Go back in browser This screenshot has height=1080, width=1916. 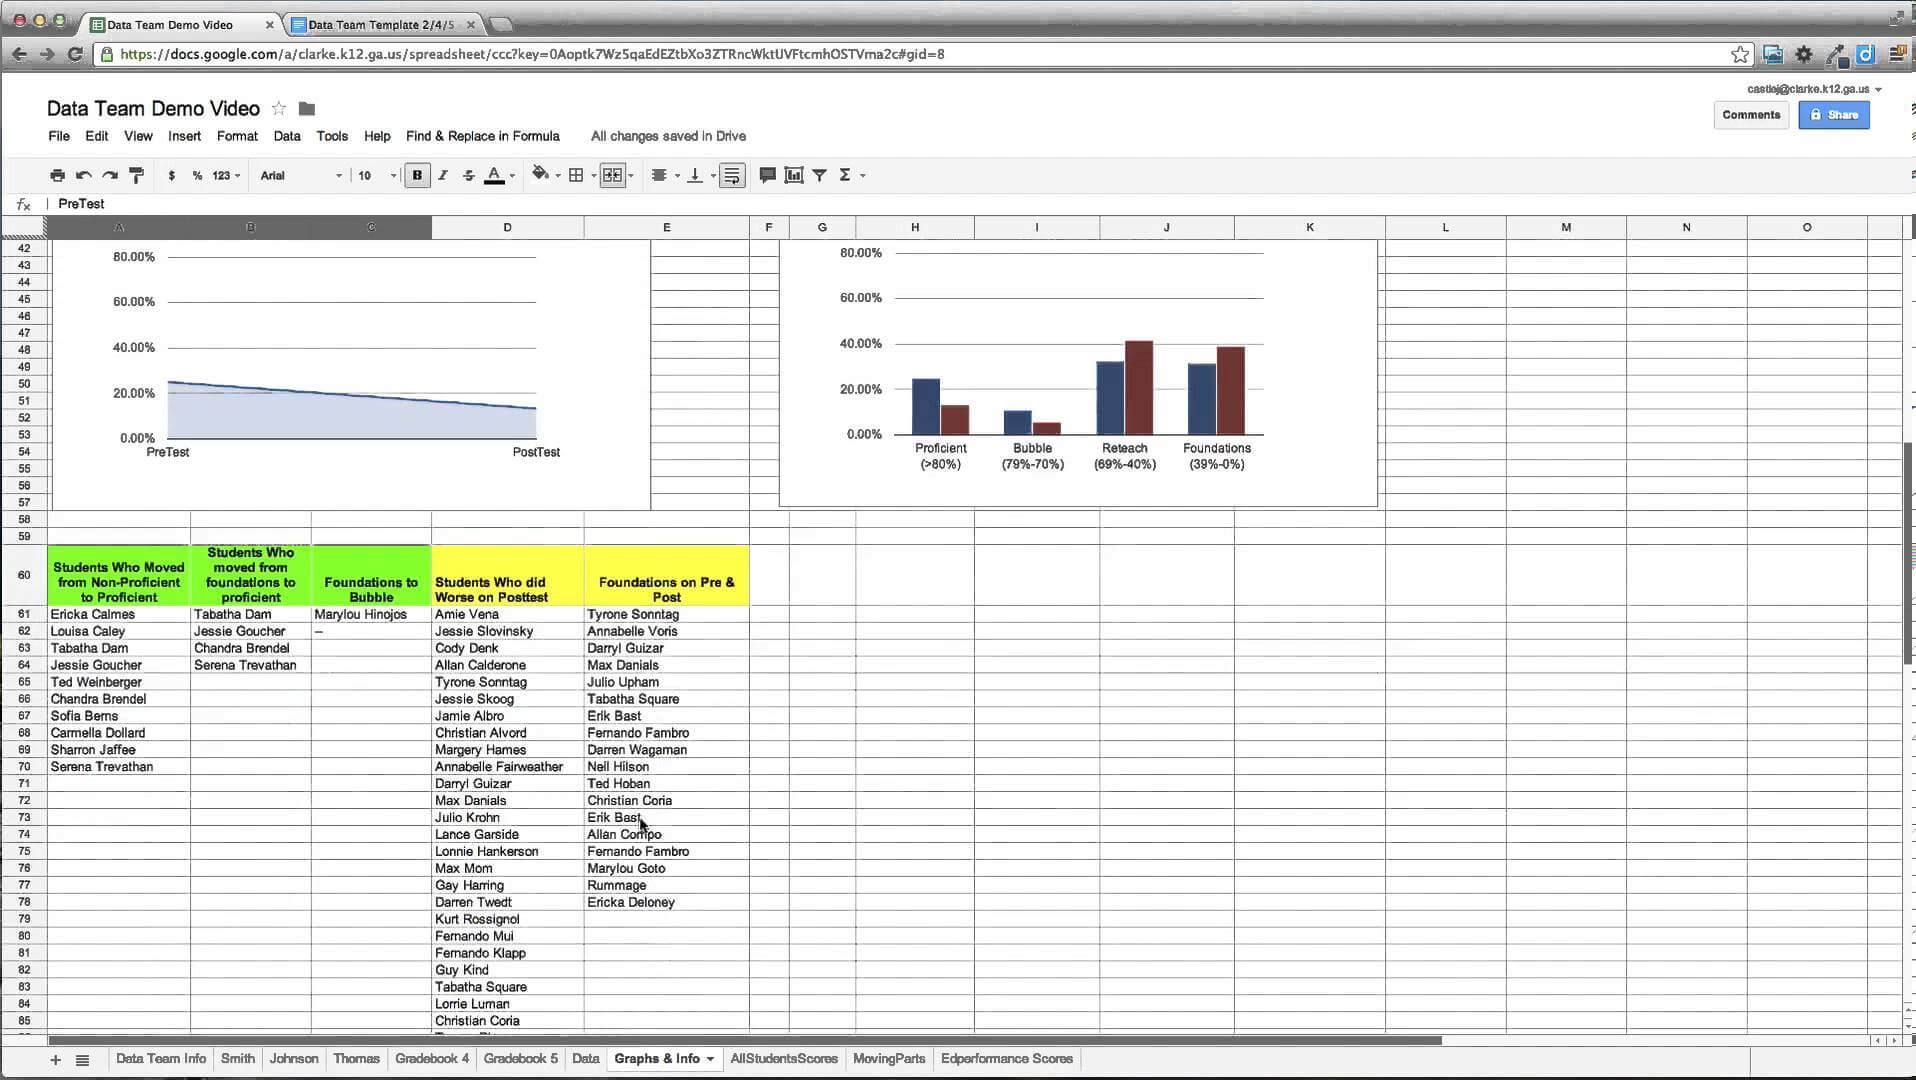(19, 54)
